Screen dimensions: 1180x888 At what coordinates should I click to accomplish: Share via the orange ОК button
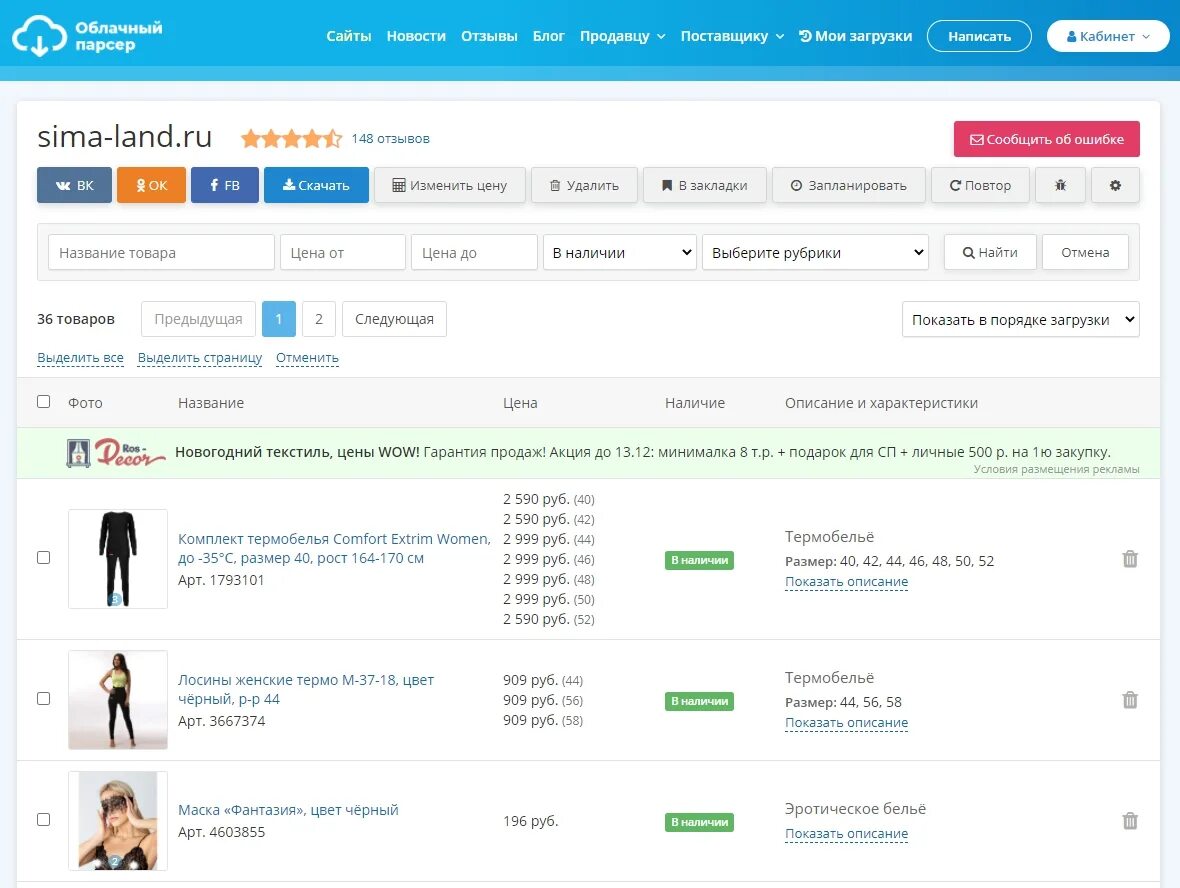[x=151, y=185]
